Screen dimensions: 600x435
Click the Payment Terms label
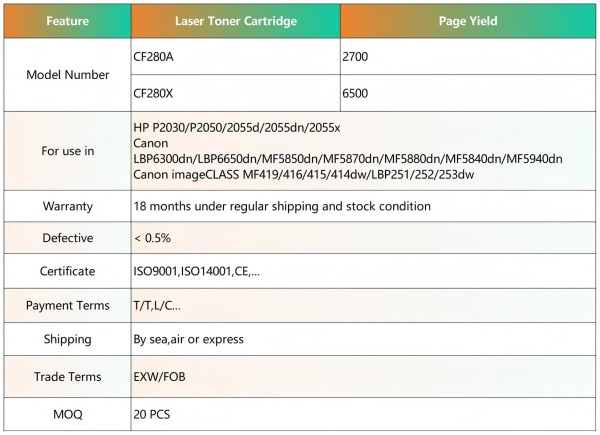coord(67,305)
